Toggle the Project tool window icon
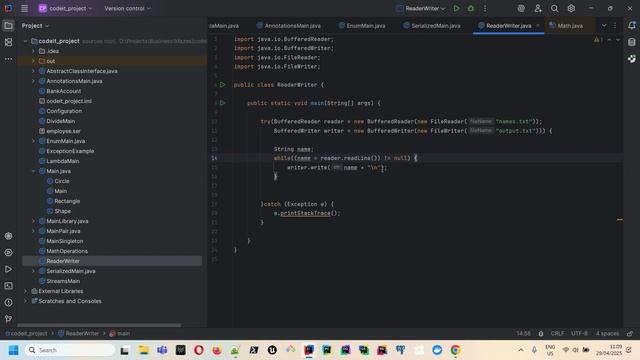Viewport: 640px width, 360px height. click(8, 26)
